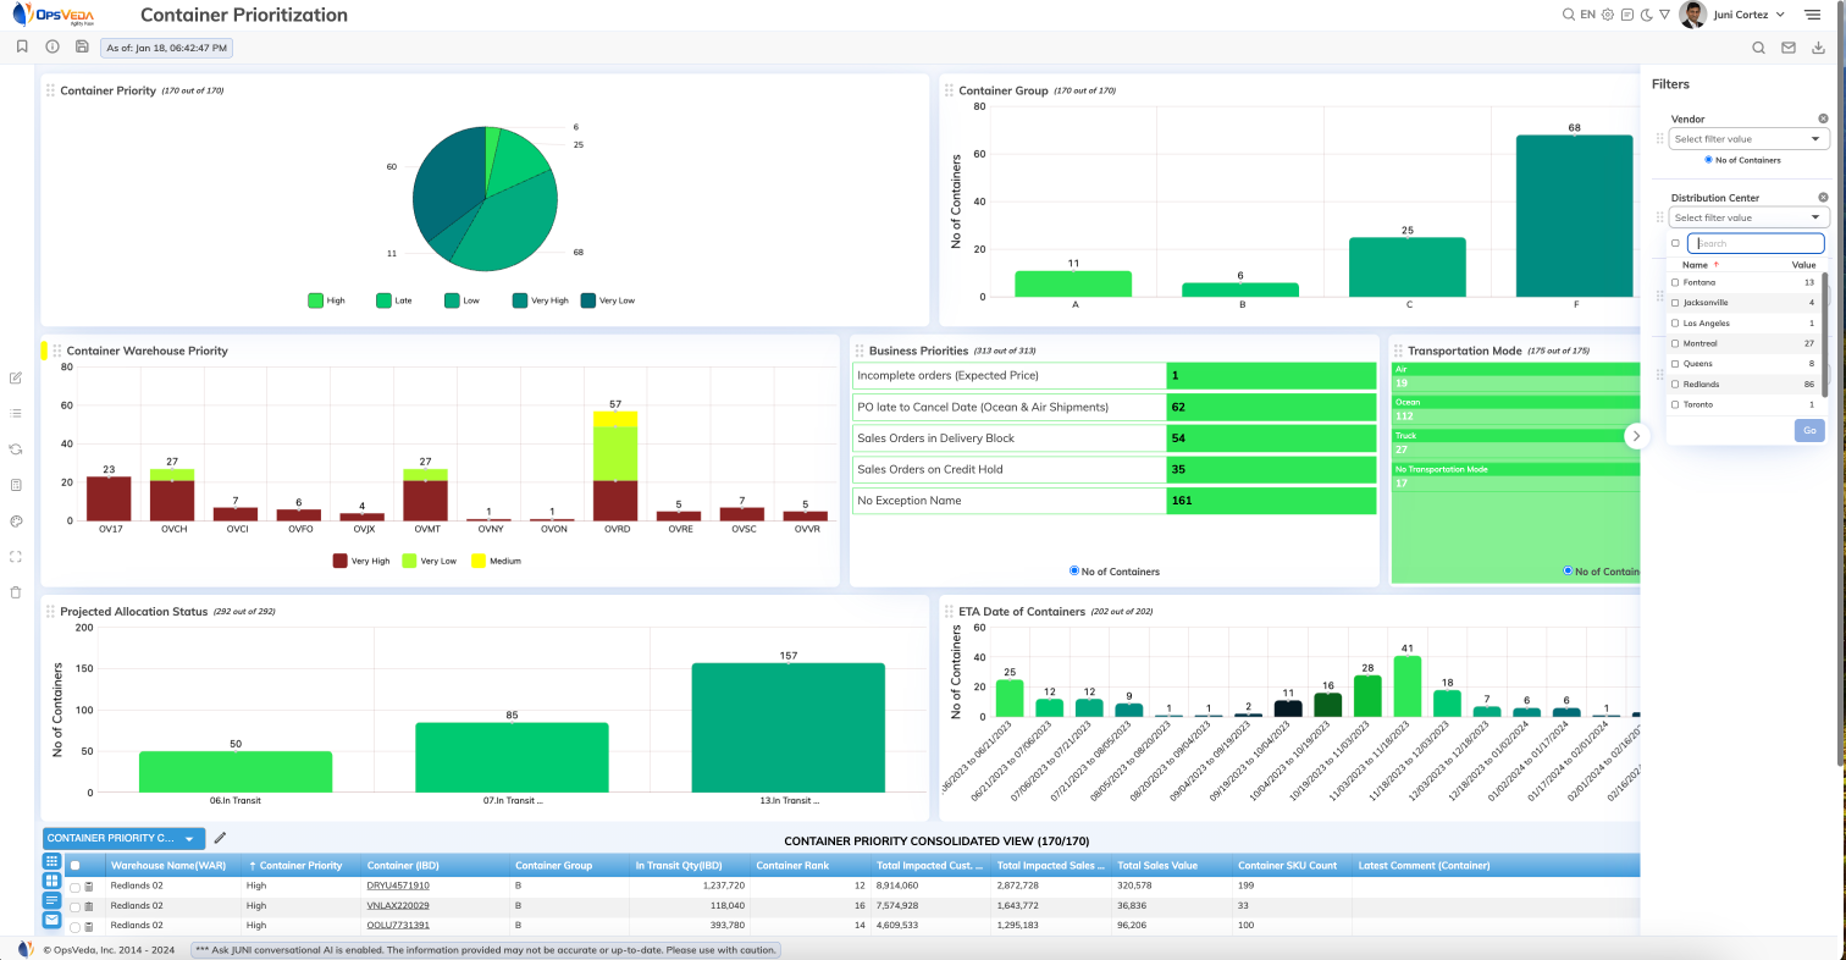Tick the Redlands checkbox in filter list
The image size is (1846, 960).
tap(1676, 384)
